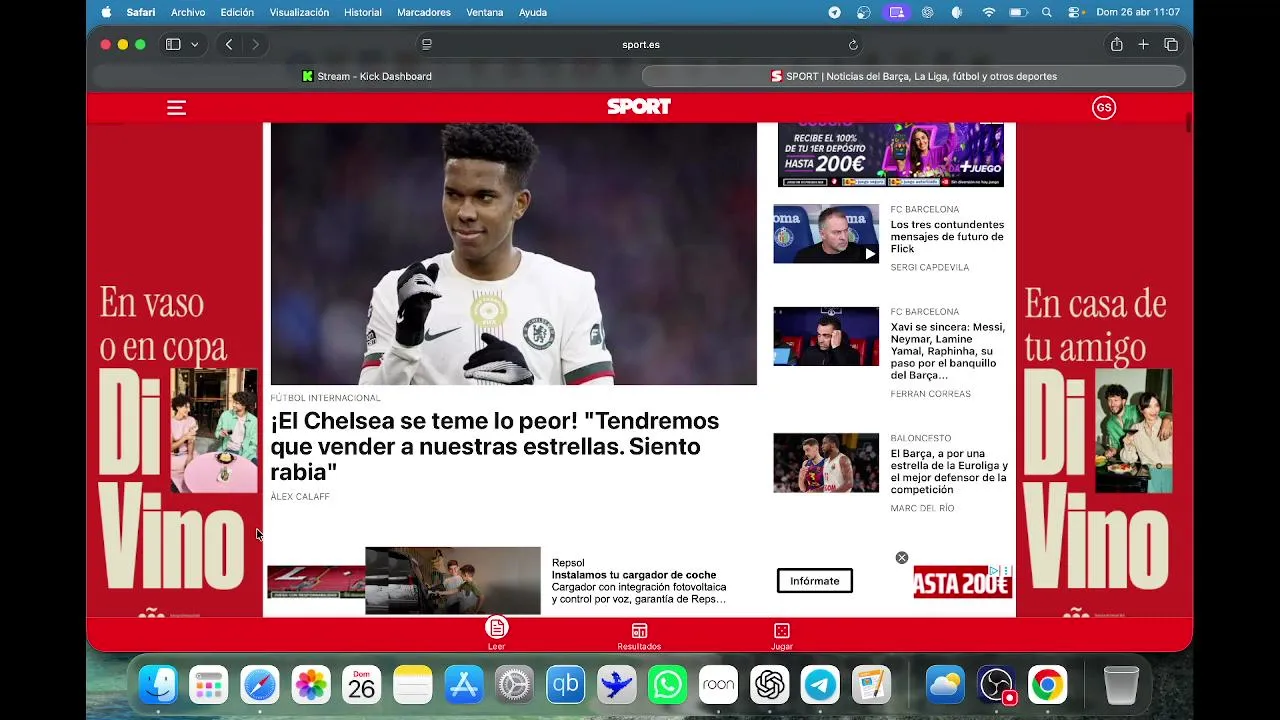
Task: Go forward in Safari history
Action: (255, 44)
